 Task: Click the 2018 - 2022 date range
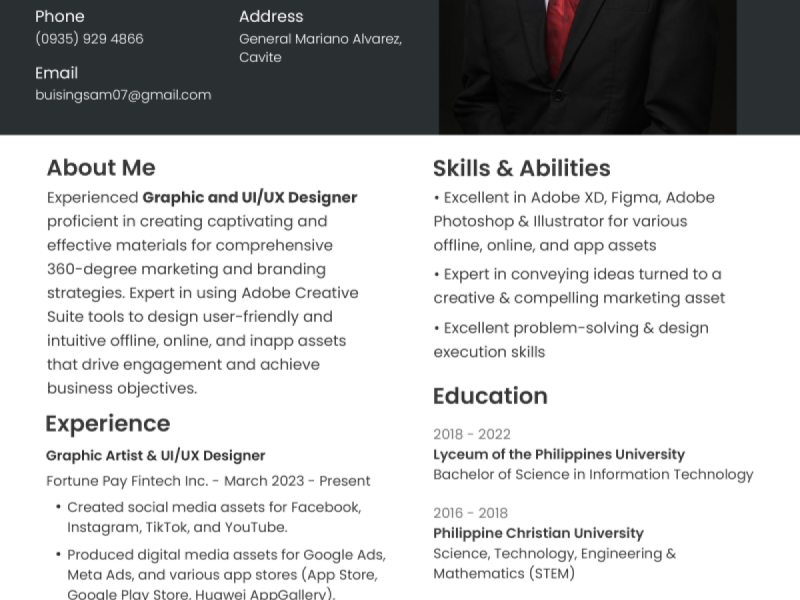(472, 434)
